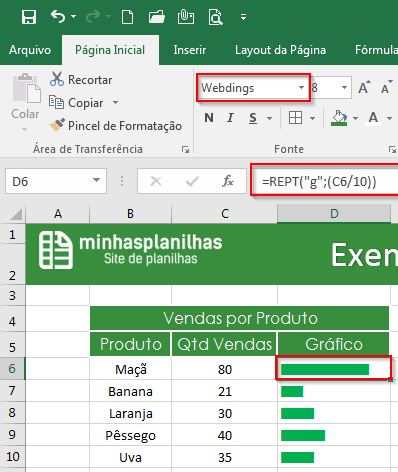Open the font size dropdown
398x472 pixels.
tap(344, 88)
